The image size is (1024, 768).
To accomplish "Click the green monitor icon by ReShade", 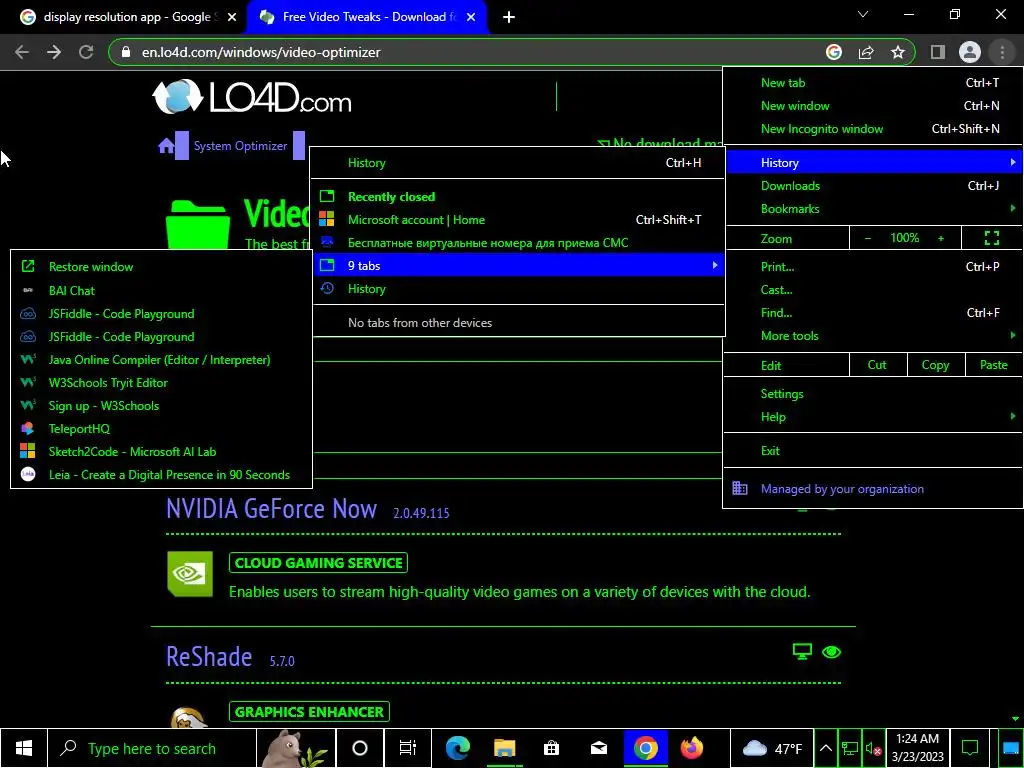I will [x=802, y=652].
